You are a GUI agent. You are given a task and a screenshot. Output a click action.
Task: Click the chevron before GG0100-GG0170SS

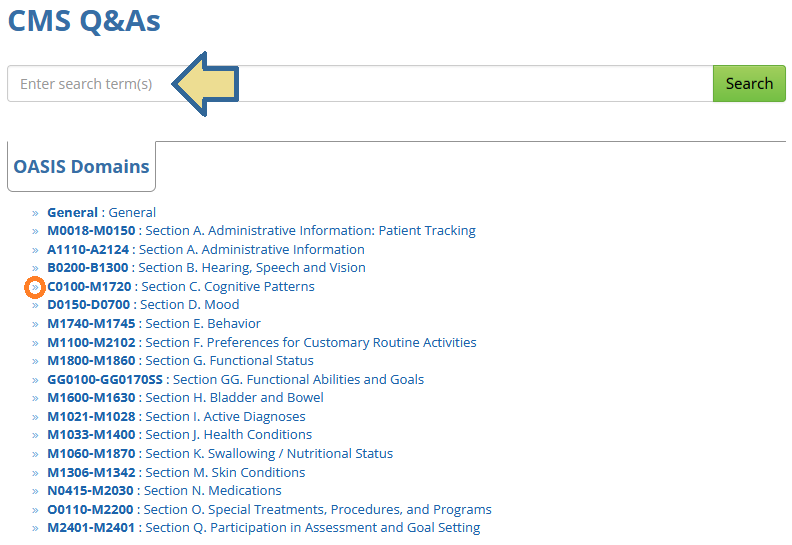35,380
